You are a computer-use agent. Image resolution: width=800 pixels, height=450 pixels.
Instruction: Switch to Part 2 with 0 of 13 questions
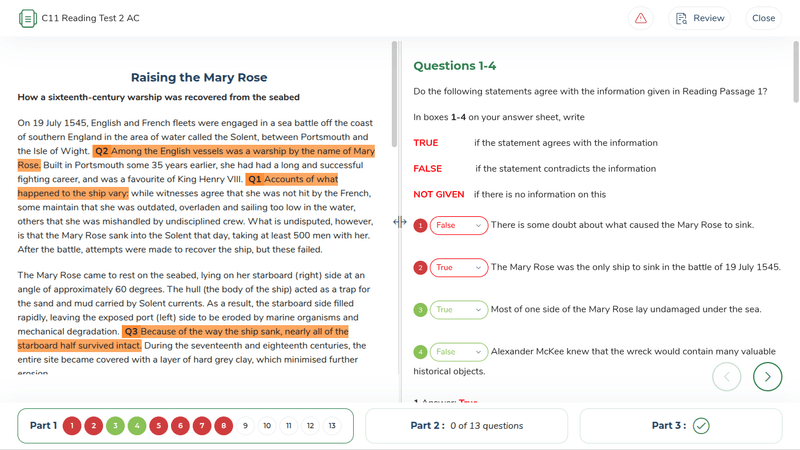point(467,426)
